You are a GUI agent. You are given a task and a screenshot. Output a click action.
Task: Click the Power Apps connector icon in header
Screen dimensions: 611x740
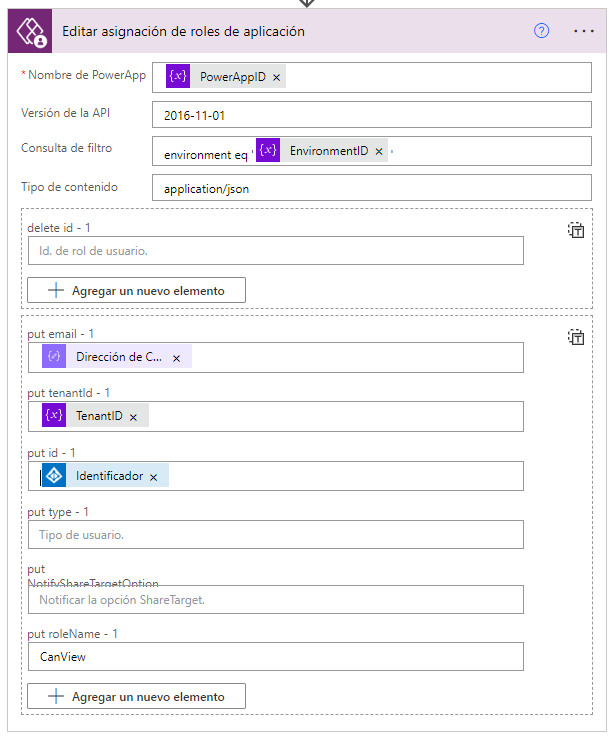tap(30, 31)
